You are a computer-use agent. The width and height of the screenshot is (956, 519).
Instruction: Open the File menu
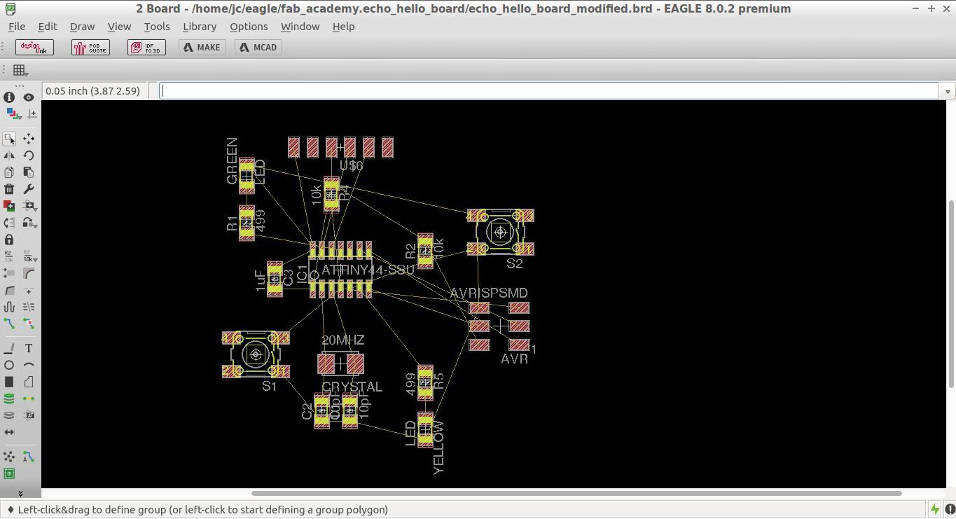[x=16, y=27]
